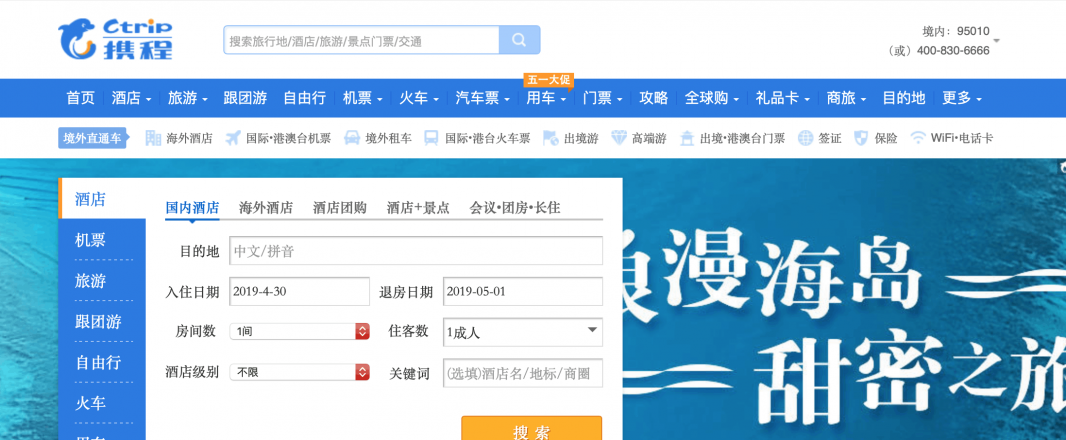Click the WiFi icon for WiFi·电话卡
This screenshot has width=1066, height=440.
pos(918,138)
